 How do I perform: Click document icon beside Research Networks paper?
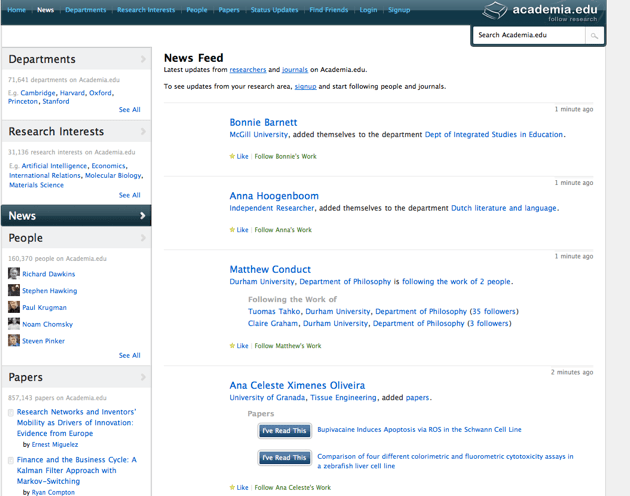pyautogui.click(x=11, y=412)
